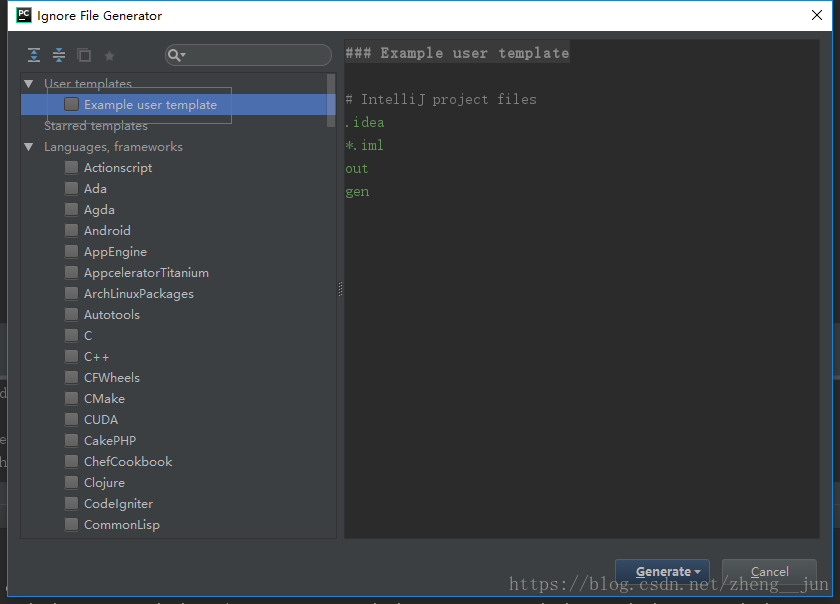This screenshot has height=604, width=840.
Task: Click the 'out' line in preview
Action: pos(357,168)
